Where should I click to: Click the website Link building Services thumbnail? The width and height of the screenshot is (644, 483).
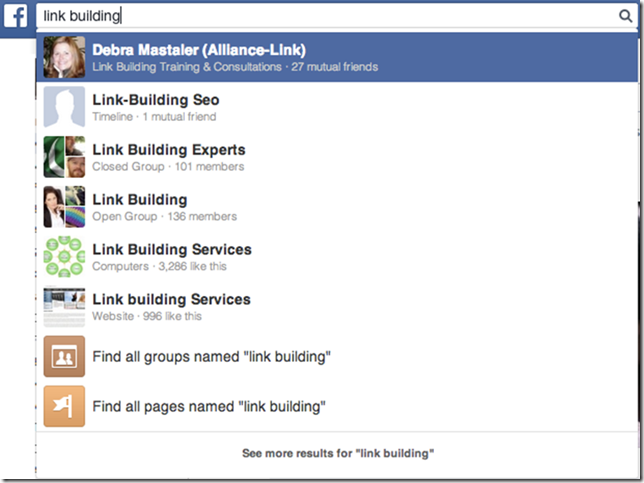click(x=64, y=307)
